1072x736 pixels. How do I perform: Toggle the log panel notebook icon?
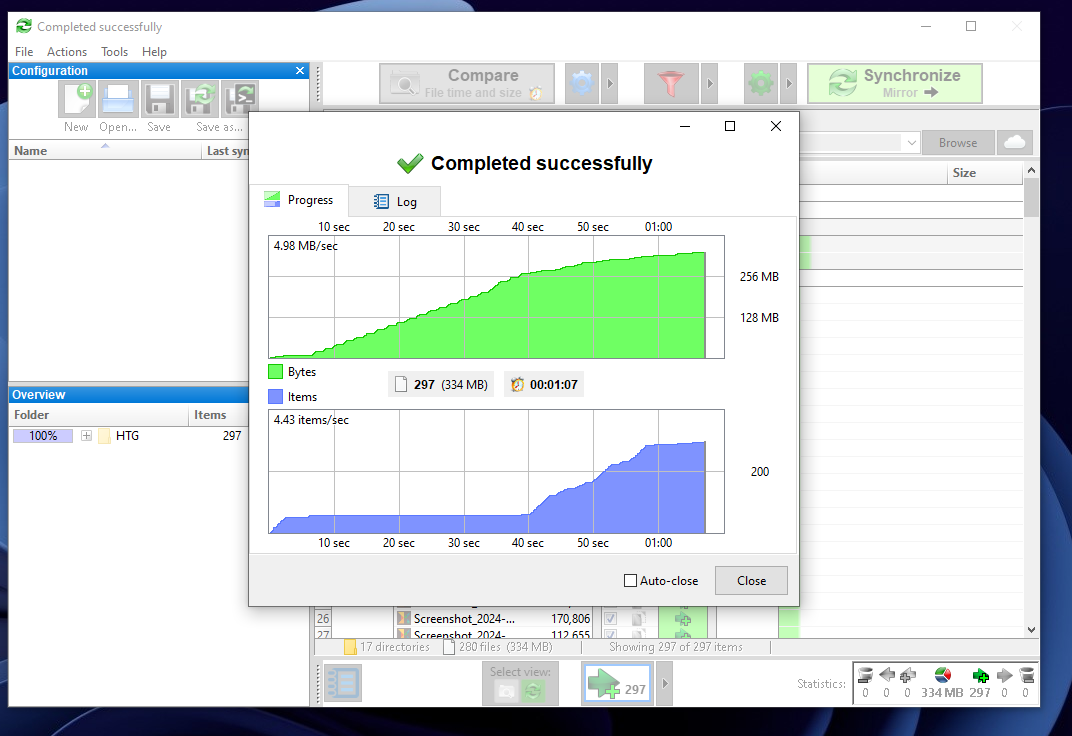[x=343, y=683]
